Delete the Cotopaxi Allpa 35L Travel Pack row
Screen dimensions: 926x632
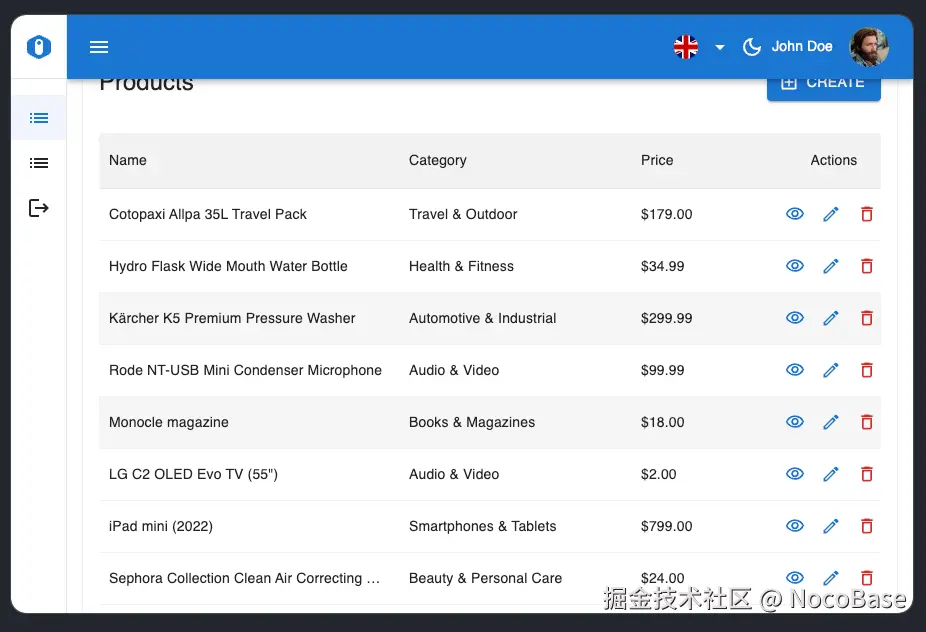tap(866, 214)
